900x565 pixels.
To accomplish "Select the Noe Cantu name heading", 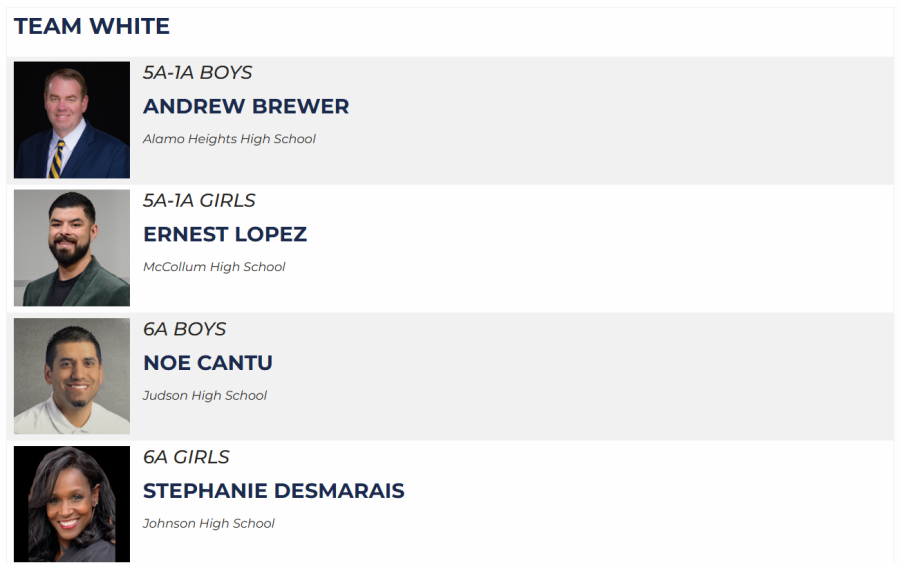I will (208, 362).
